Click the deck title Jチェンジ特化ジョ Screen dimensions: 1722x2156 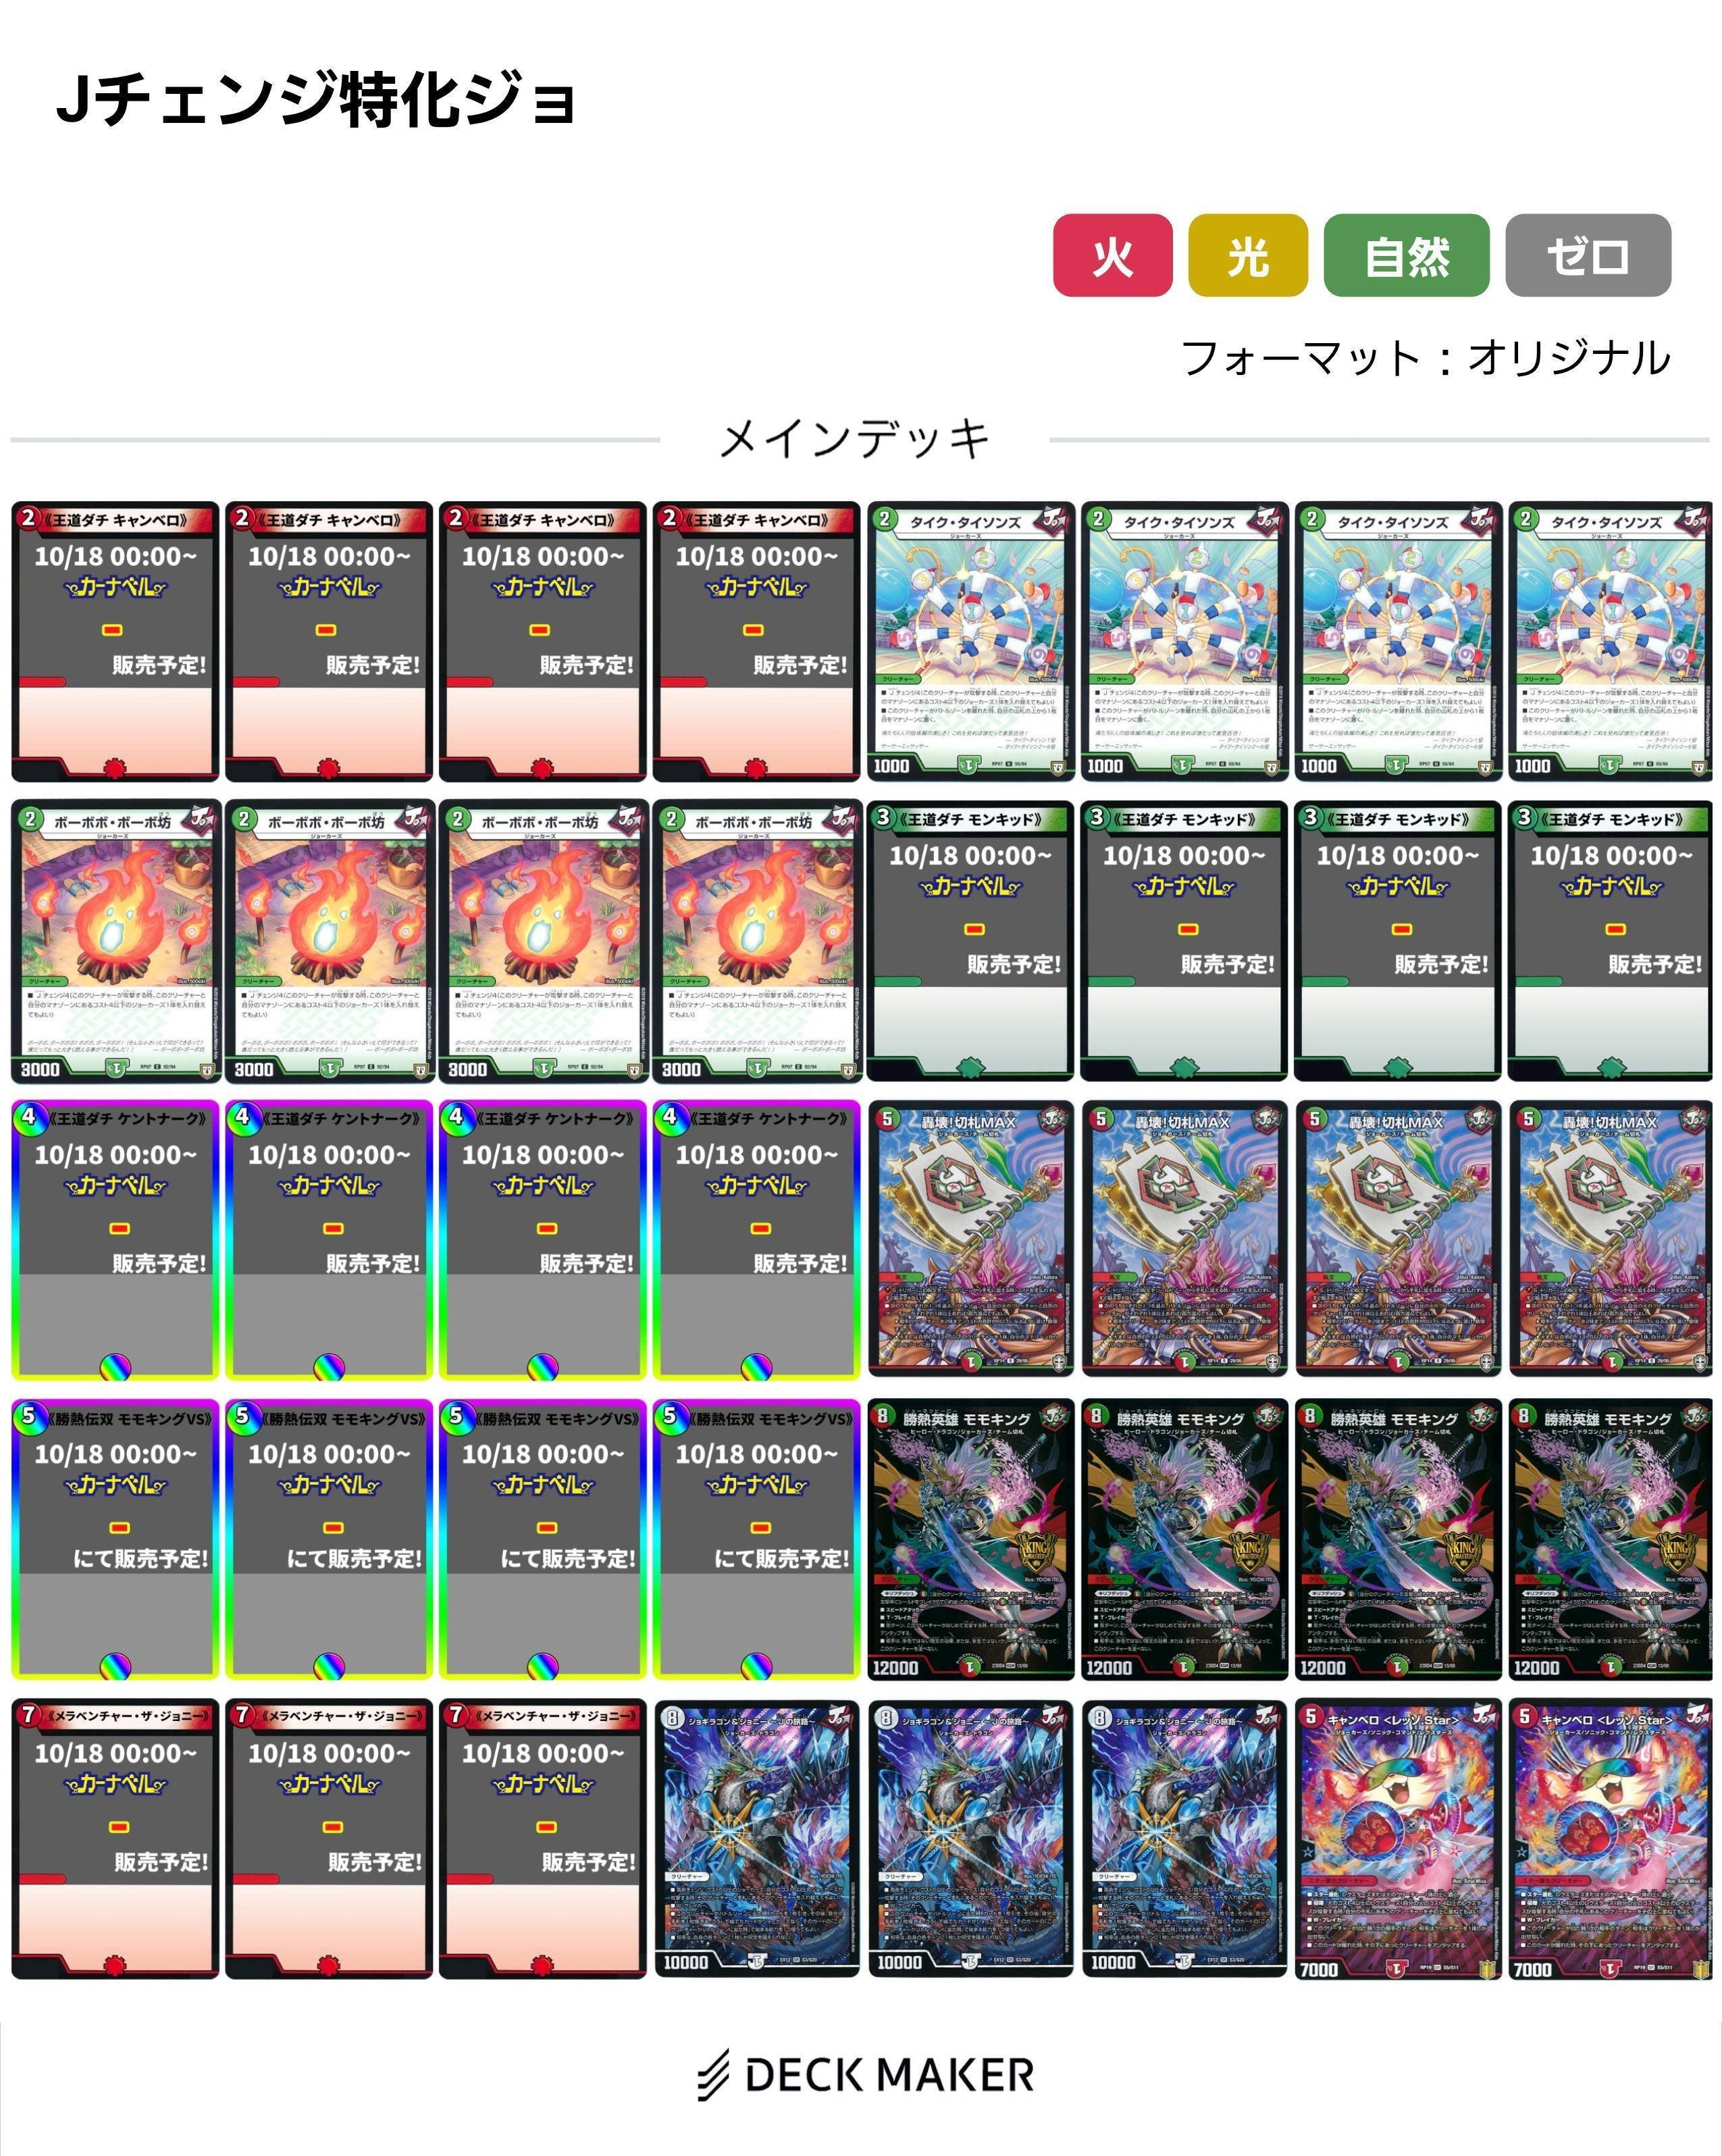click(316, 100)
